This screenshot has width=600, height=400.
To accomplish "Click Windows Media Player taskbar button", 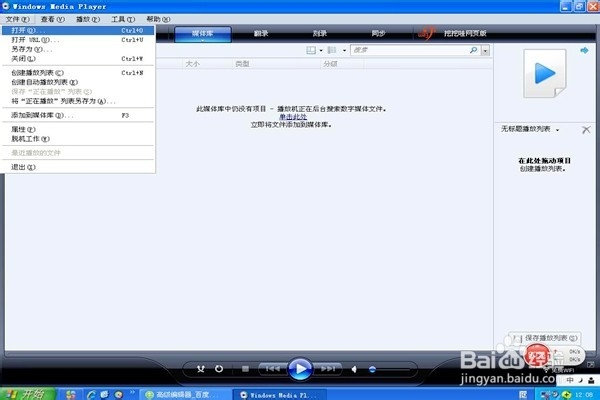I will (279, 395).
